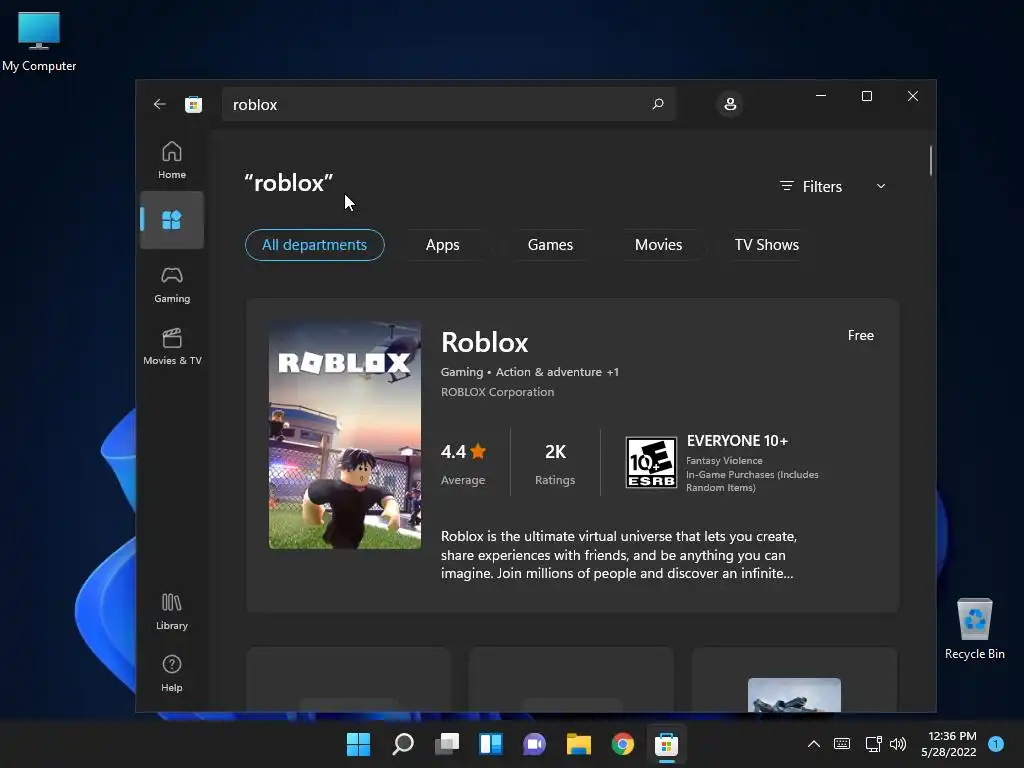The image size is (1024, 768).
Task: Open Home in the Store sidebar
Action: click(172, 160)
